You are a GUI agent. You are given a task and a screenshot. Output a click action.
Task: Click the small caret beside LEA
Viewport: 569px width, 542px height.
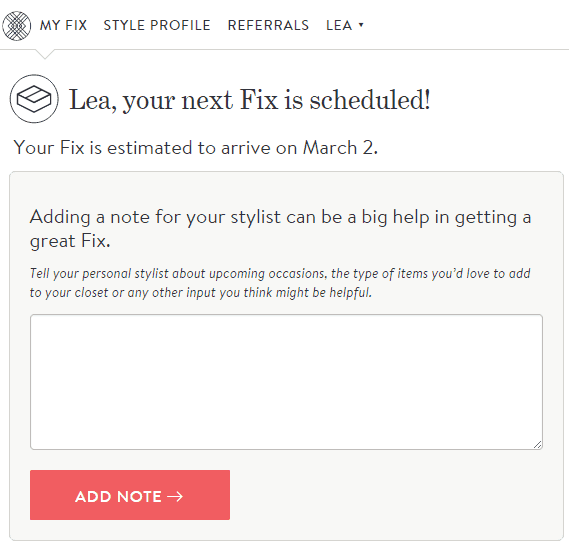pyautogui.click(x=361, y=25)
